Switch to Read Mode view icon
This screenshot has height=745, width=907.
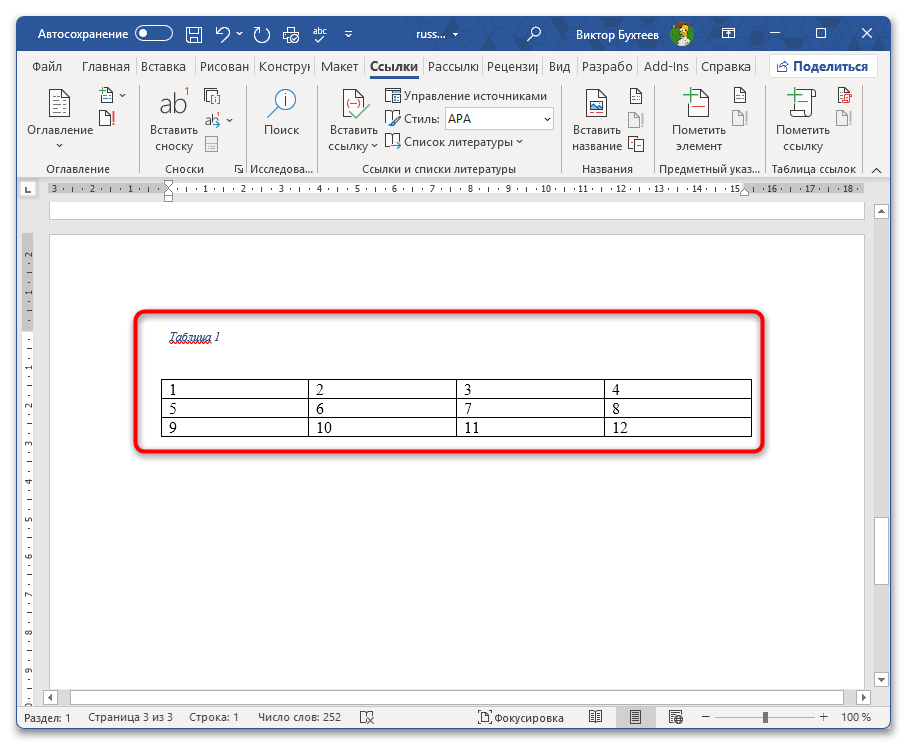click(595, 717)
